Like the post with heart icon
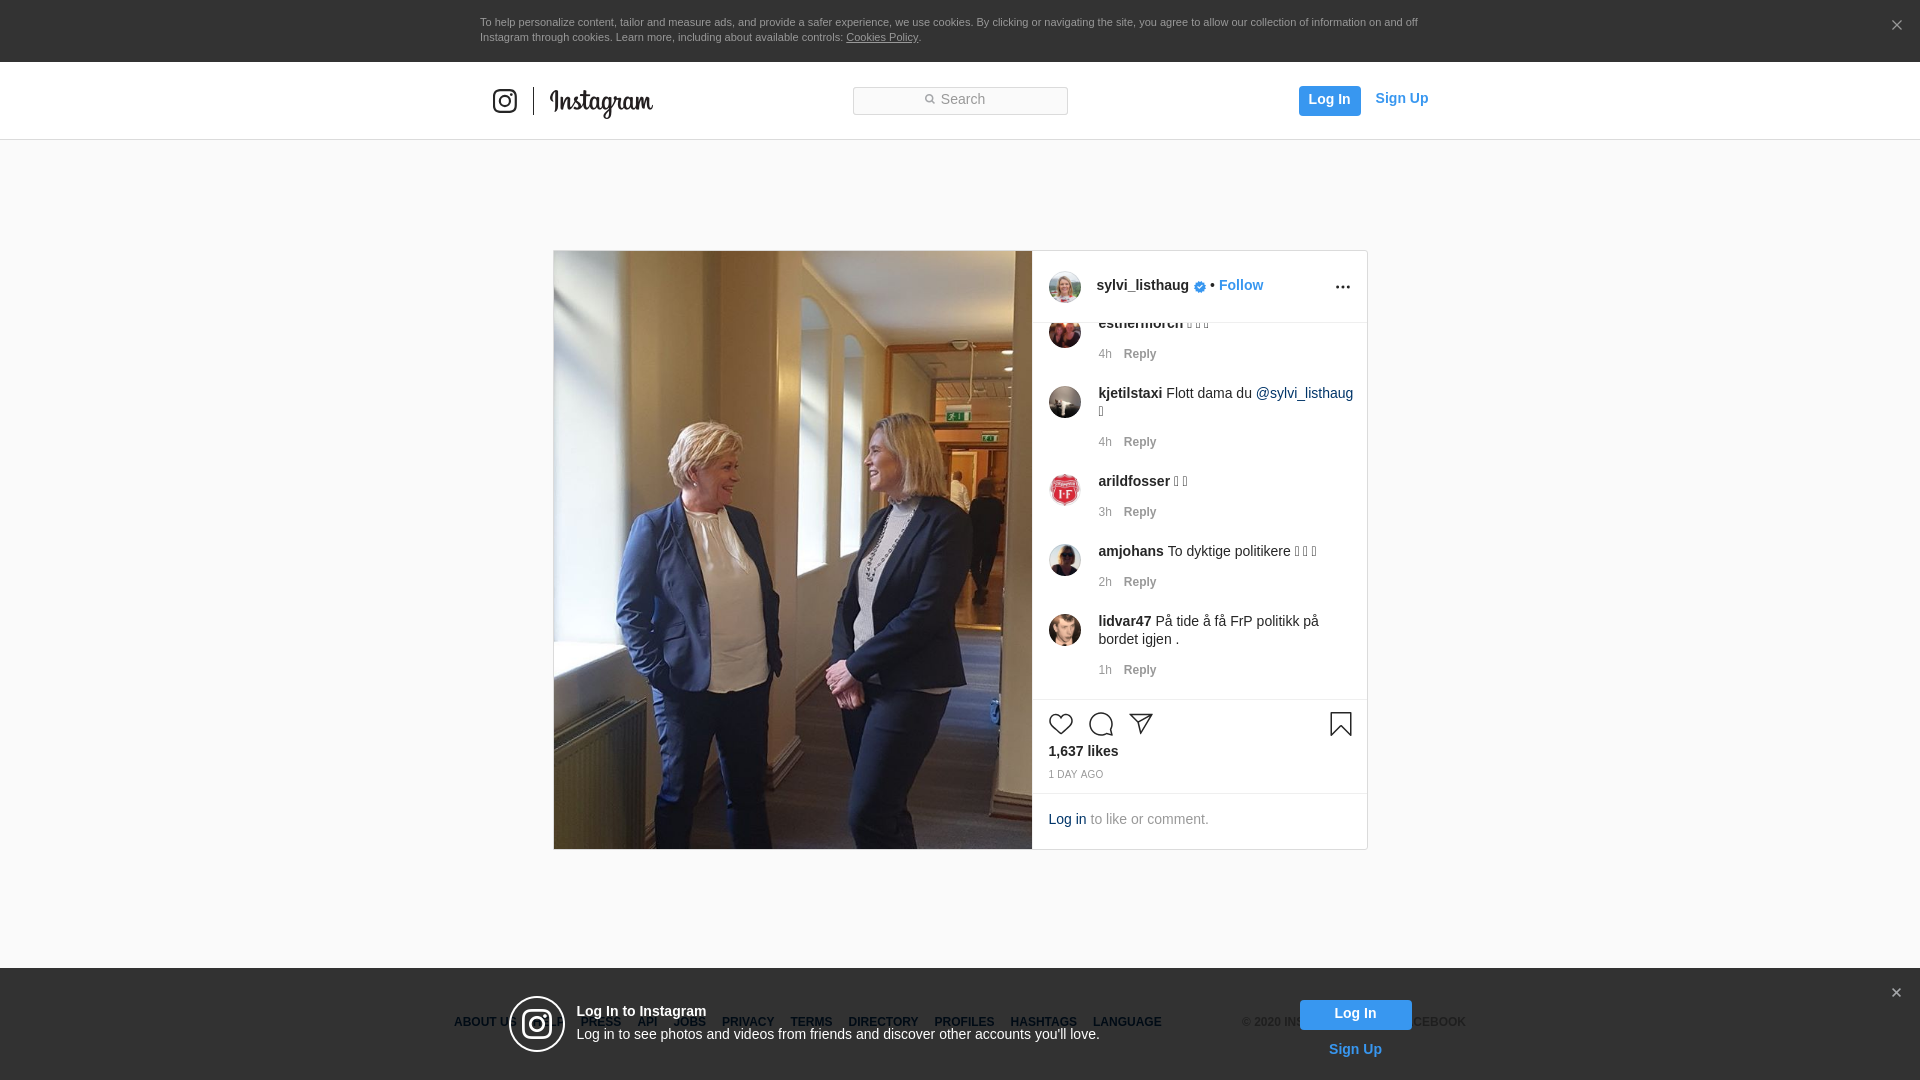 1060,724
